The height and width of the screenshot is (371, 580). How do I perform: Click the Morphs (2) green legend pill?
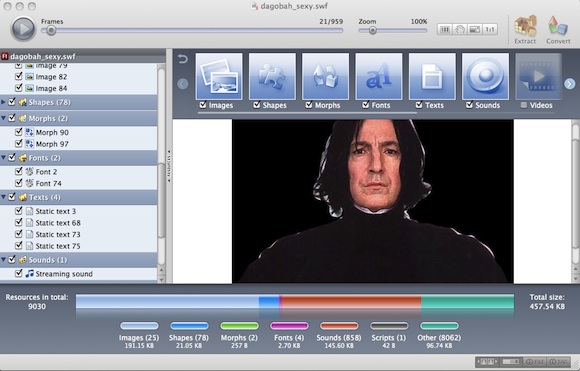point(239,326)
